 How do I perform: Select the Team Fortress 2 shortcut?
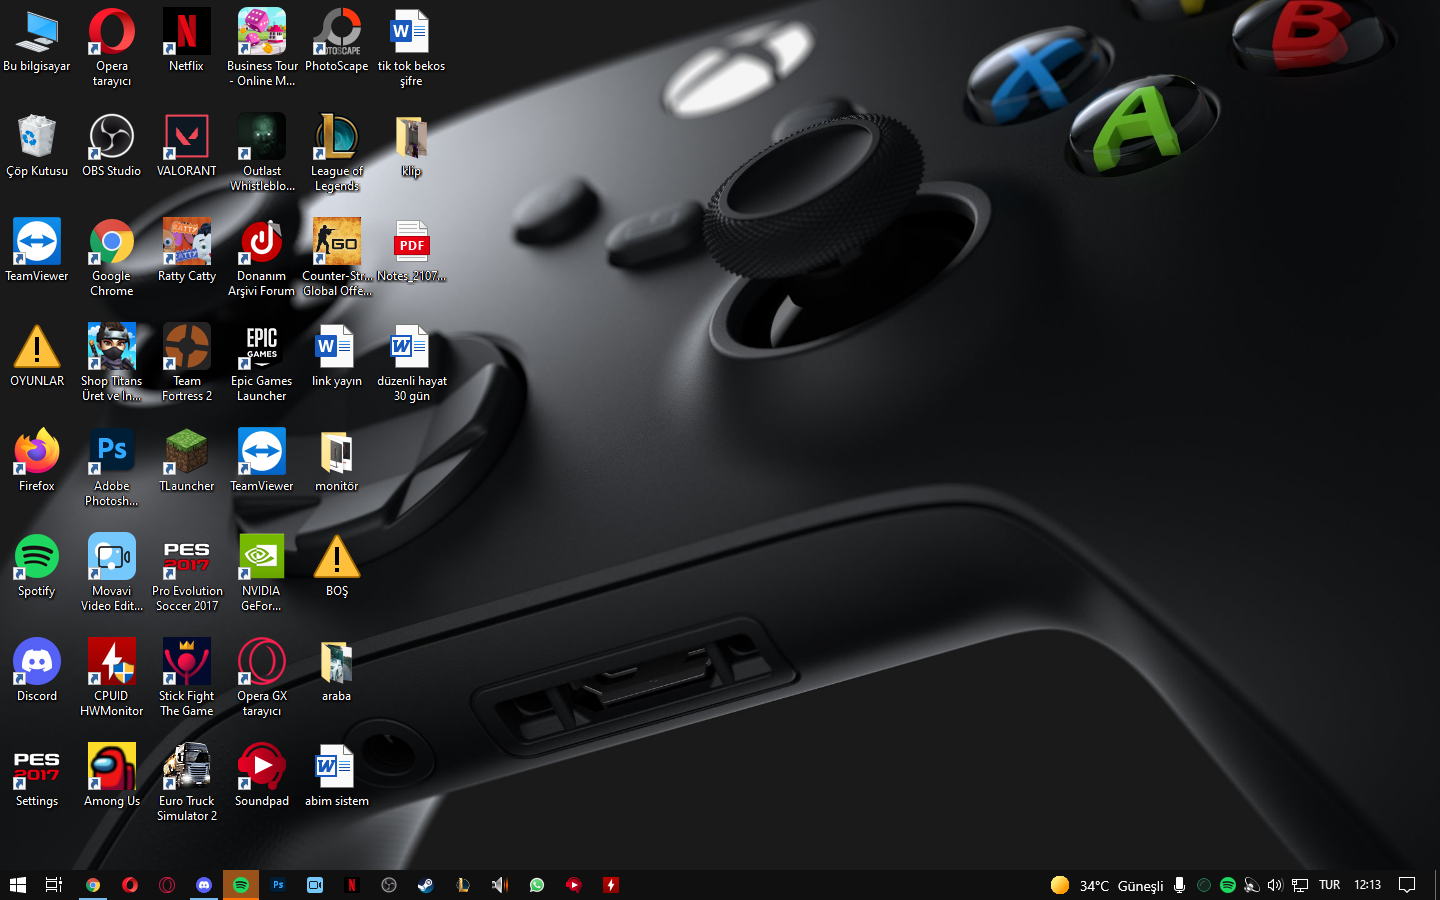pyautogui.click(x=187, y=363)
